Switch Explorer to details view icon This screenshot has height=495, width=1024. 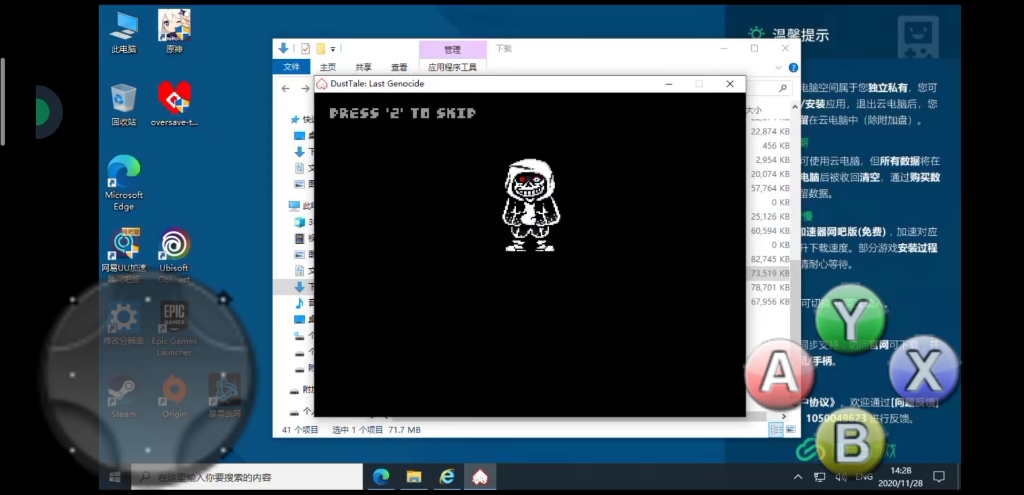click(x=776, y=430)
